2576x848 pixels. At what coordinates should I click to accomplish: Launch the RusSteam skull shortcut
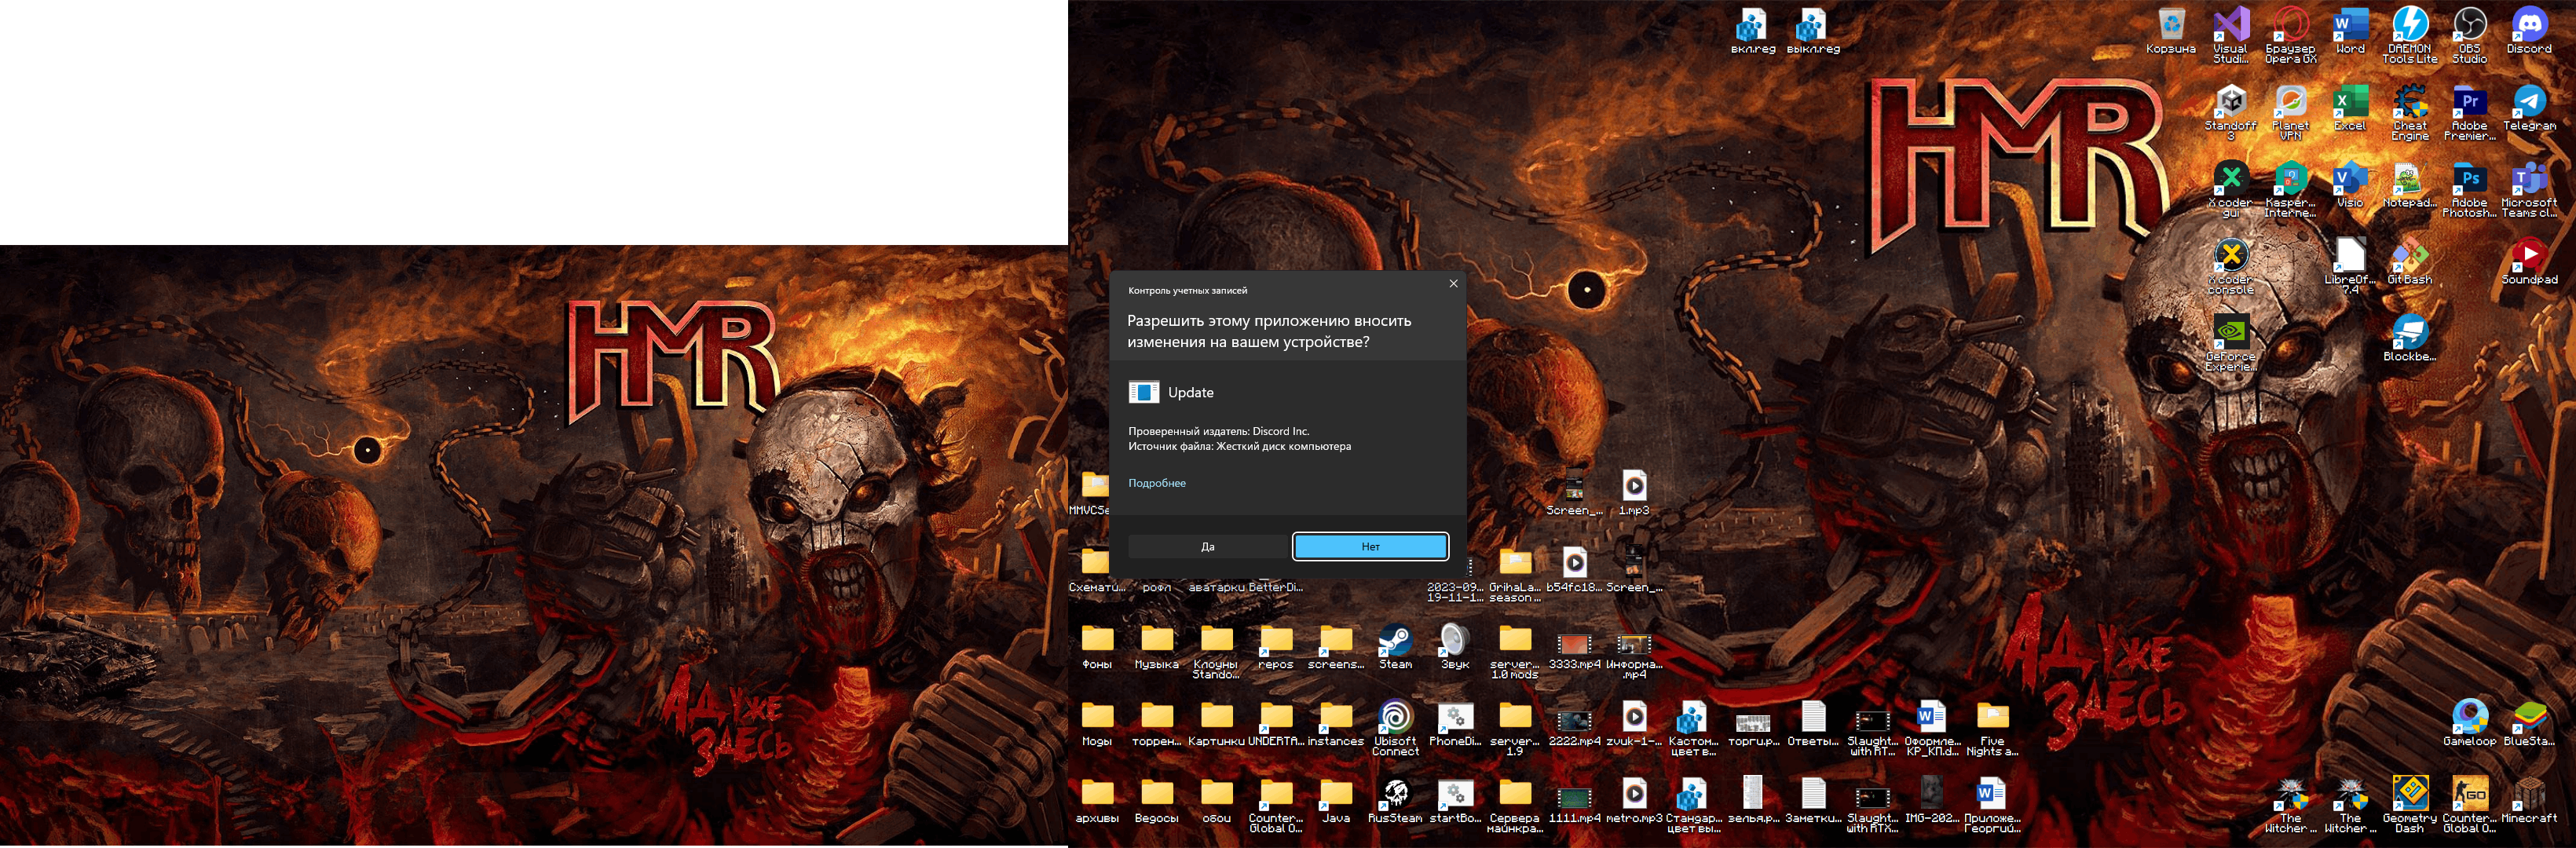click(x=1395, y=801)
